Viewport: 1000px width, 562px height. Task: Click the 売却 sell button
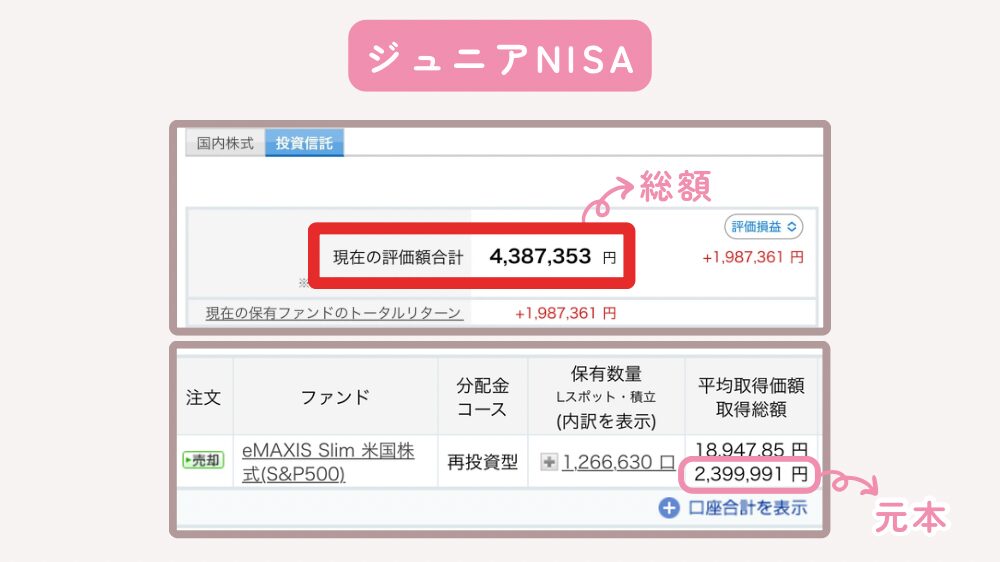[x=203, y=460]
